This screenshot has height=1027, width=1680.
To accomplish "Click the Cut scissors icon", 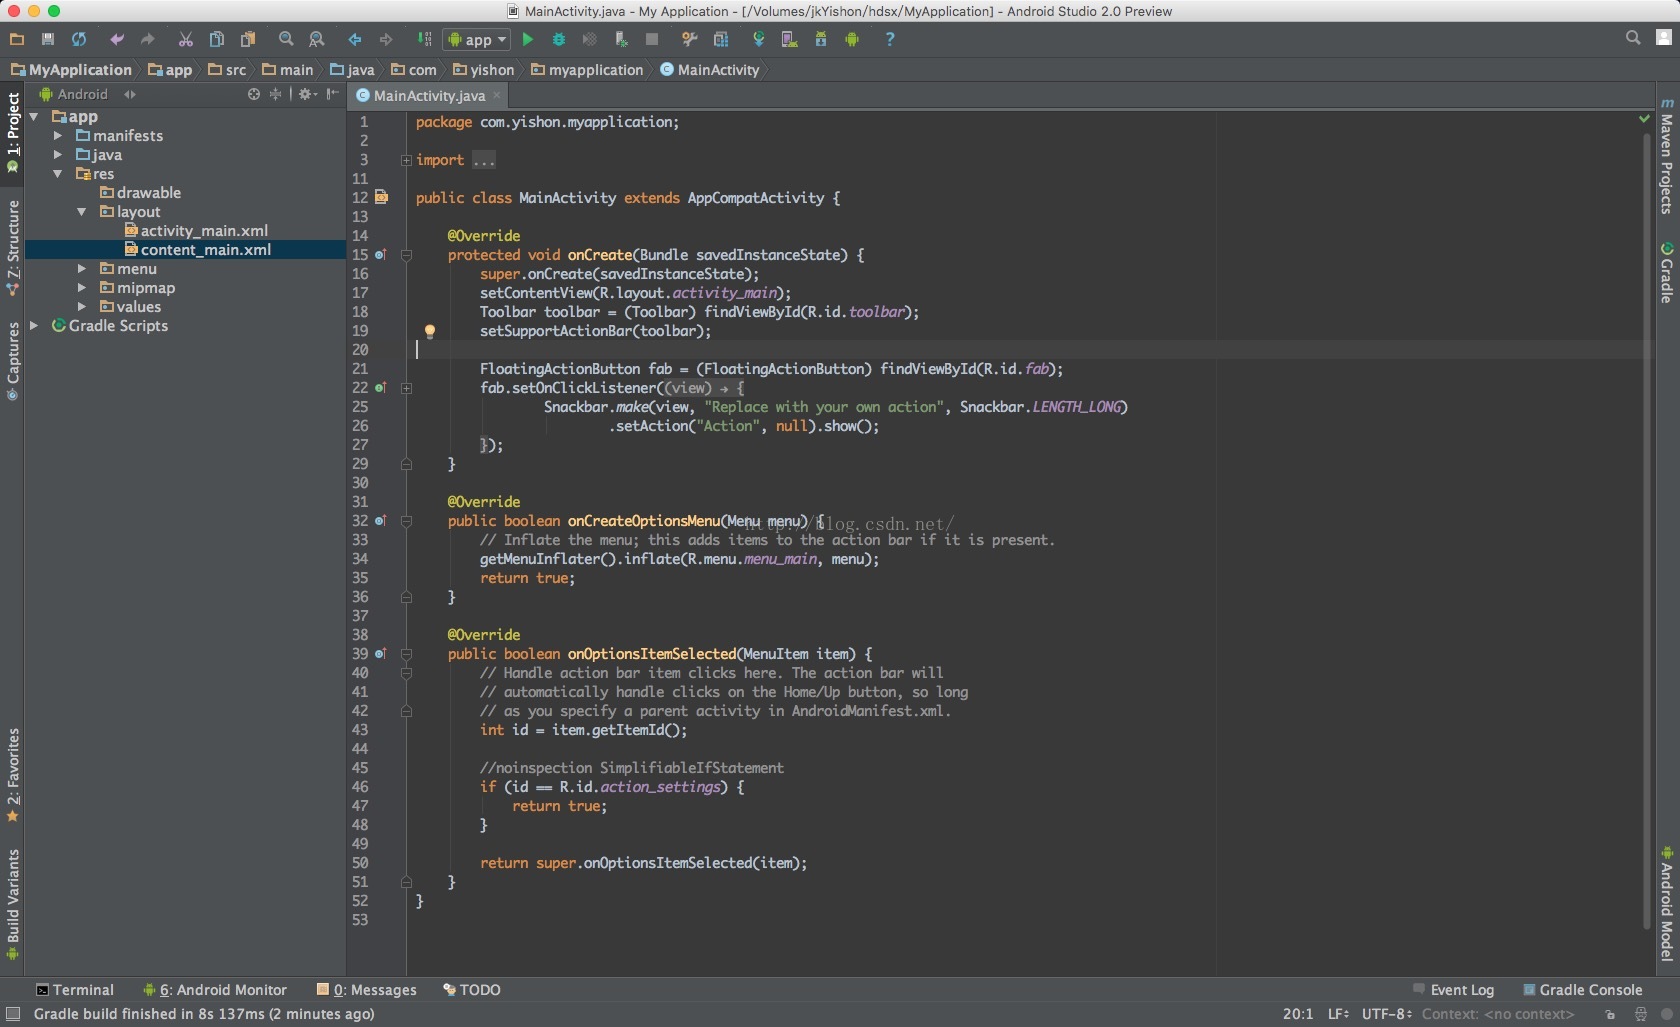I will (x=185, y=39).
